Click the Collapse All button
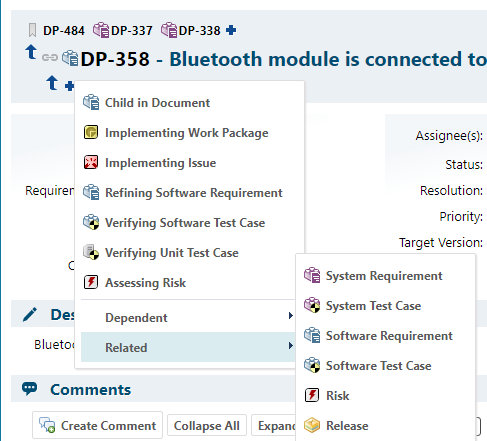The image size is (487, 441). (207, 425)
